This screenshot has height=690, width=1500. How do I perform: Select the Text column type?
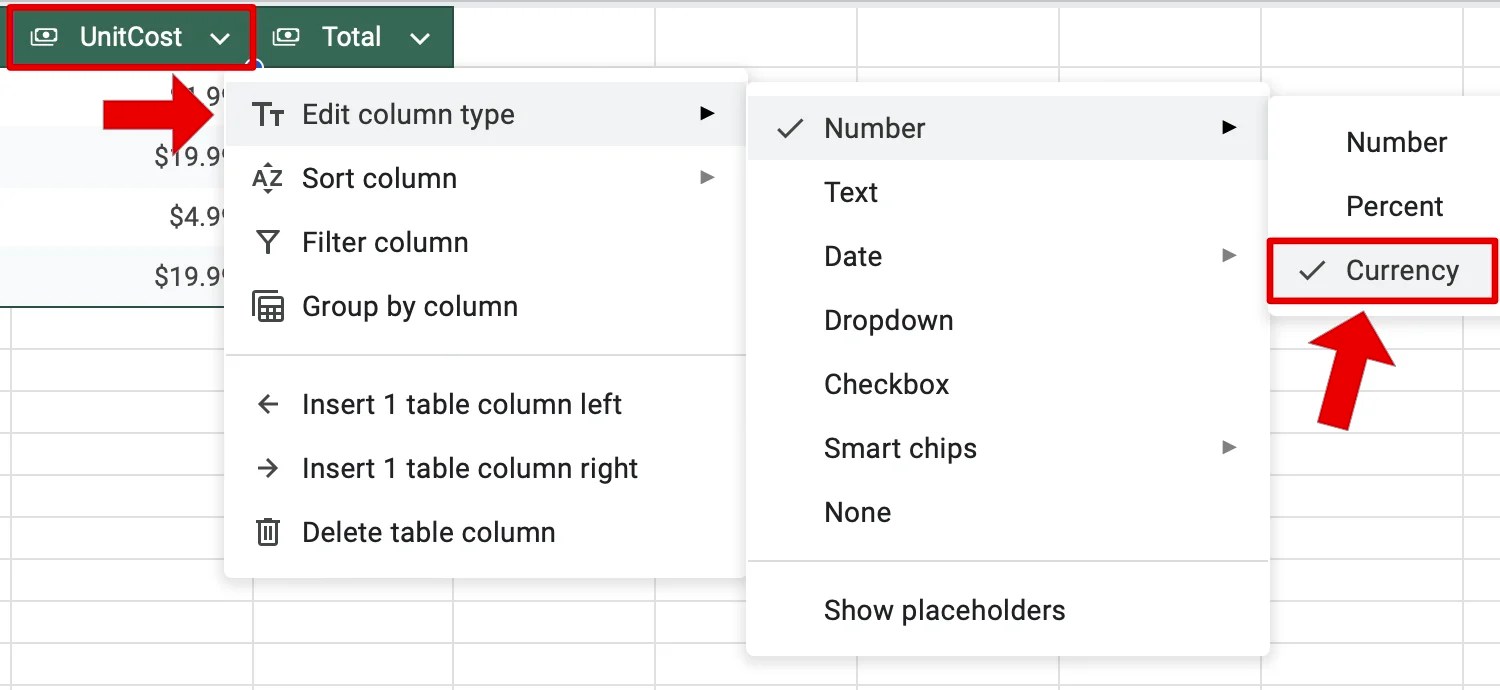click(851, 192)
